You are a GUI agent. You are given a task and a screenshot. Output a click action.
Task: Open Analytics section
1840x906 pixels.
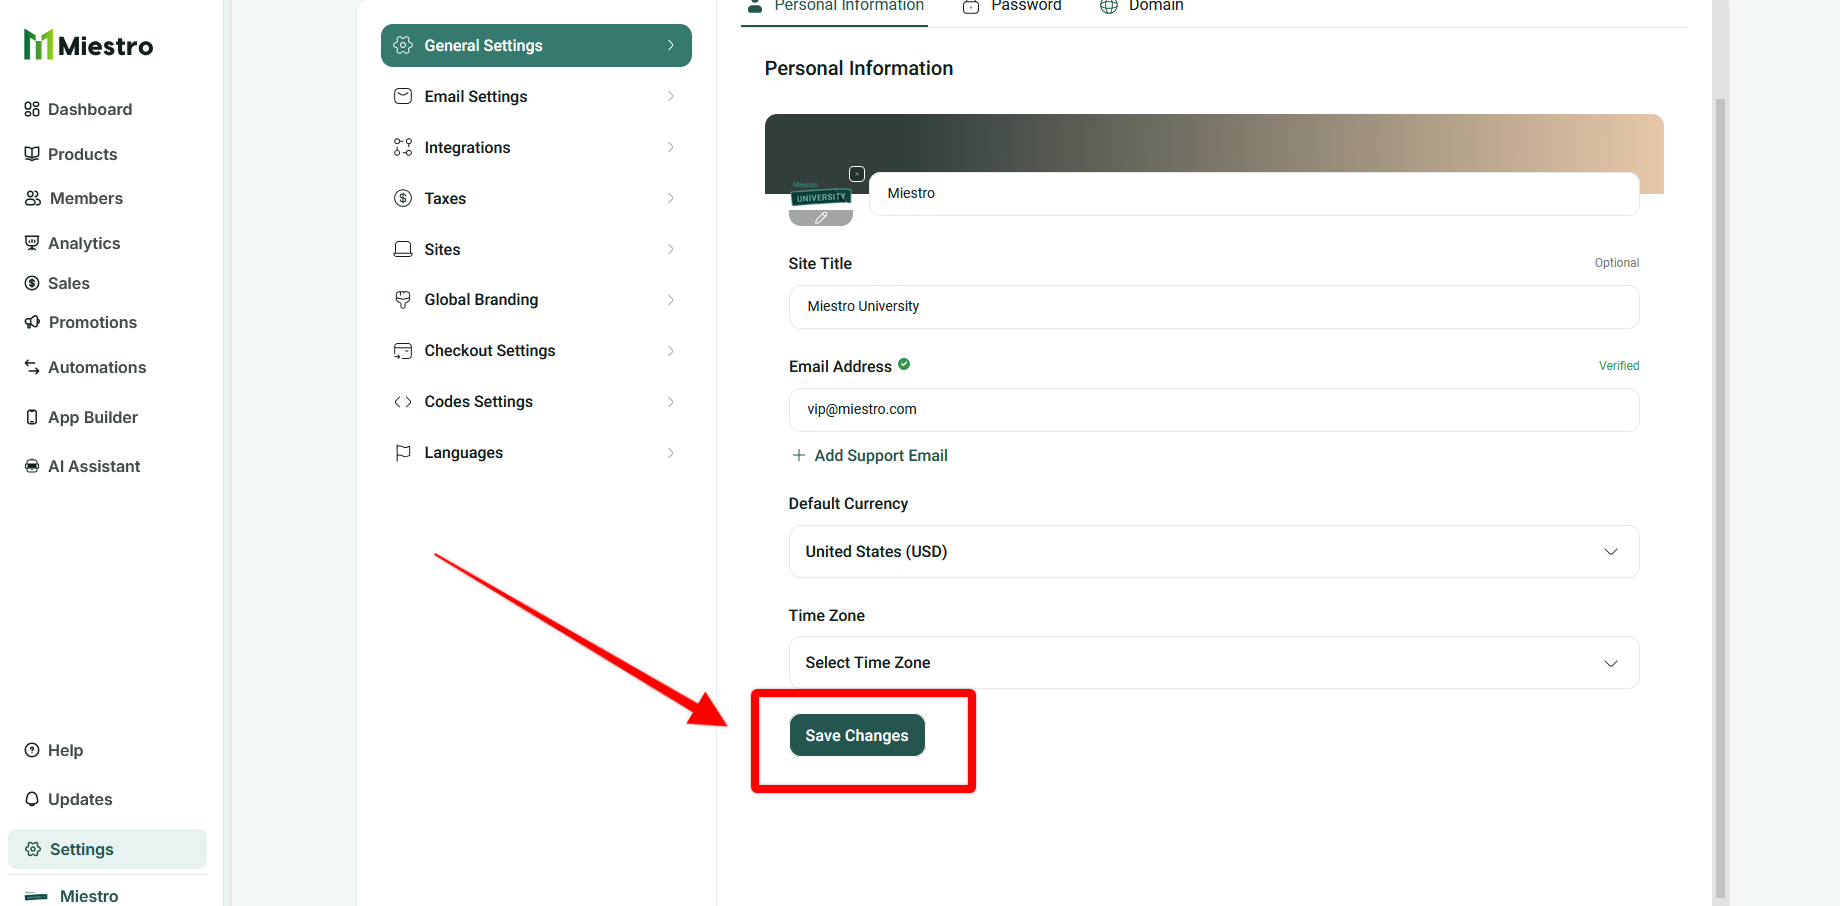[84, 243]
